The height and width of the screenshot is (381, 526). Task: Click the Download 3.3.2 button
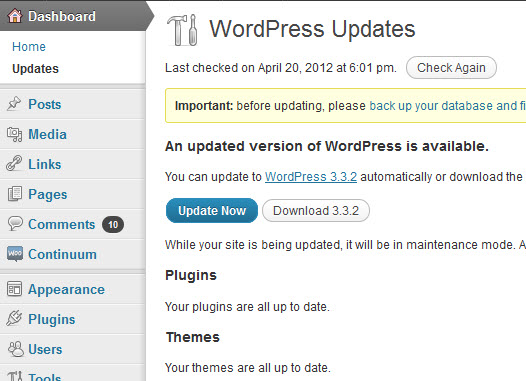(316, 211)
